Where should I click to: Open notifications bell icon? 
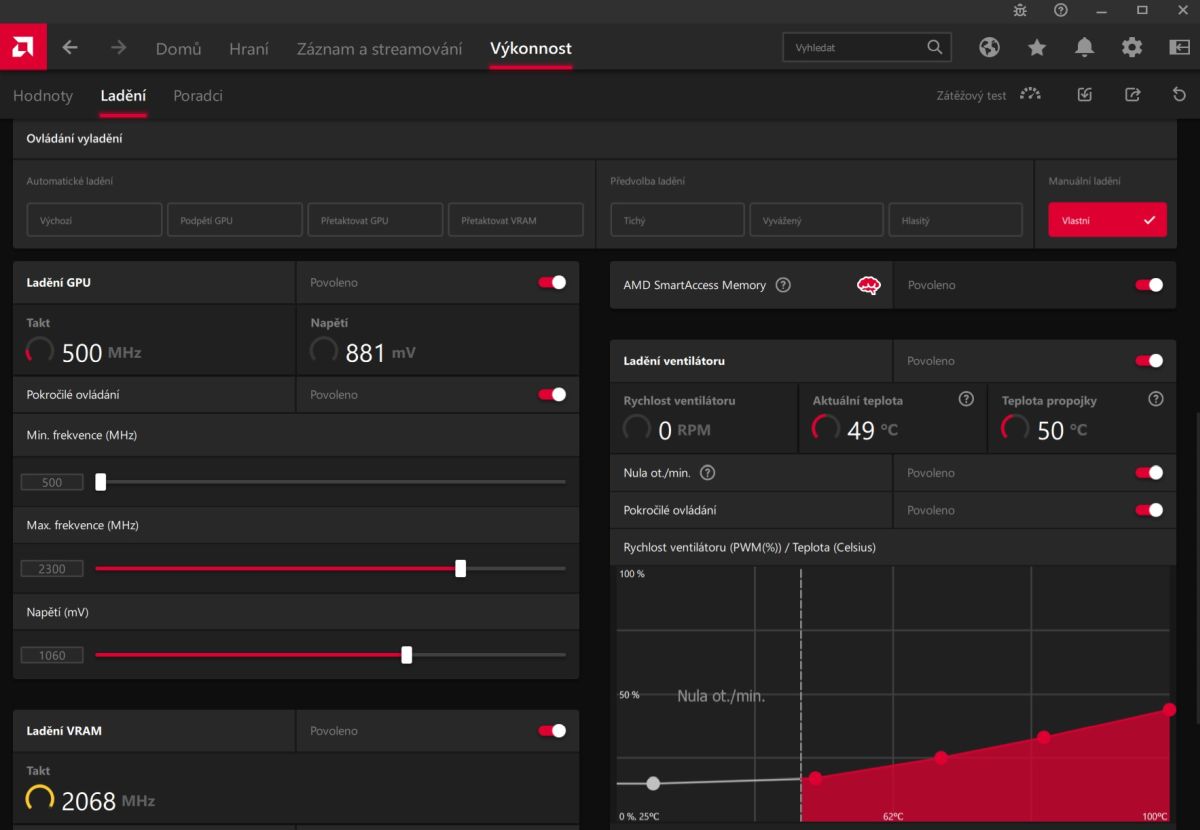[1084, 47]
